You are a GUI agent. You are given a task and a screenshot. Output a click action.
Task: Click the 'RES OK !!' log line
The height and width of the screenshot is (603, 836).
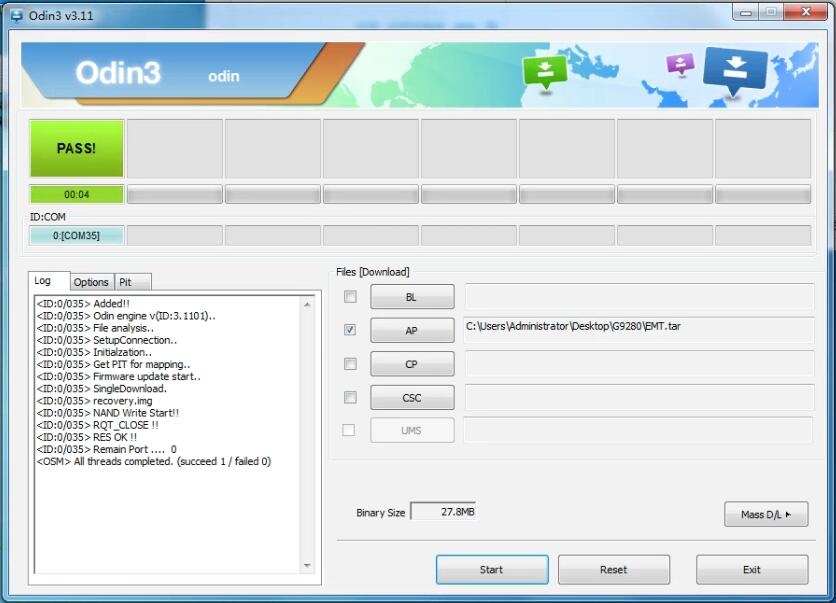87,437
